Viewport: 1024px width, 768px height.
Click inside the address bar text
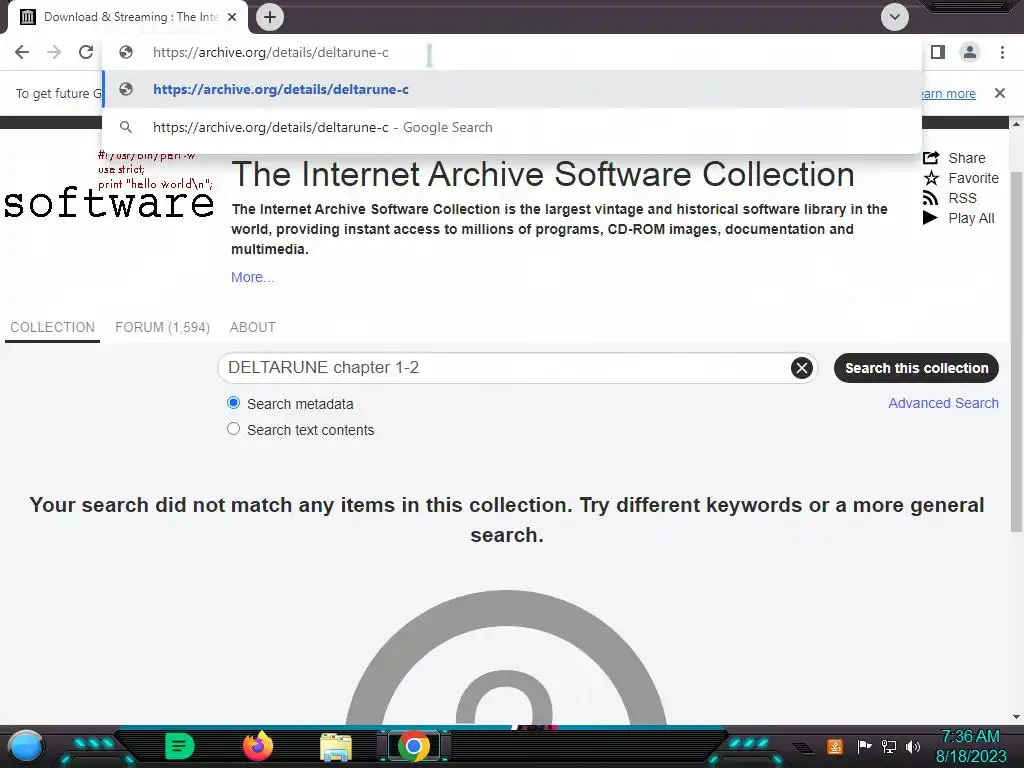(271, 52)
